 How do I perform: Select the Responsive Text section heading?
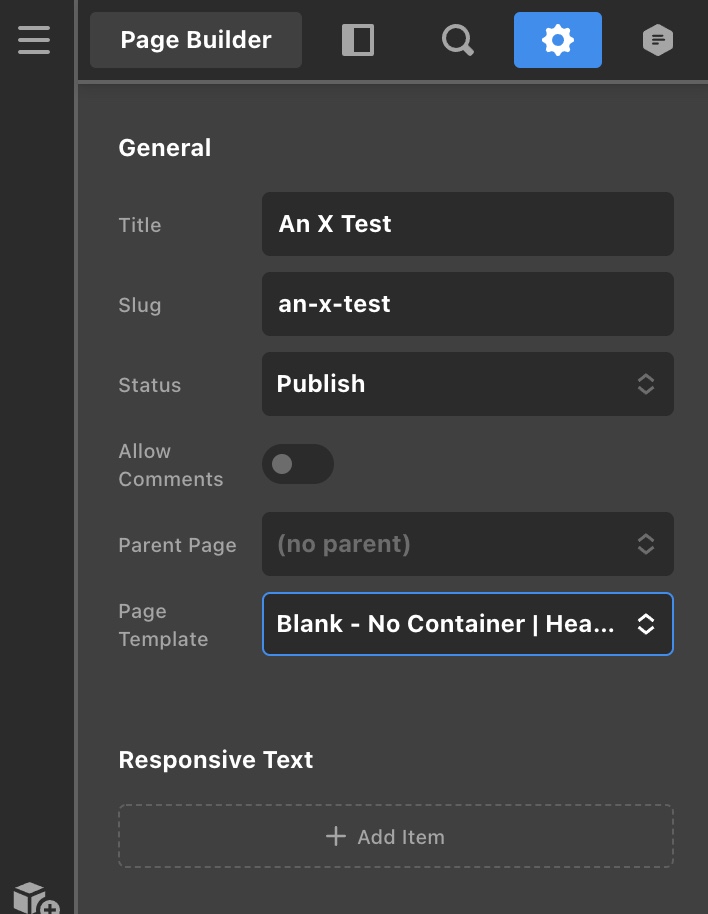[x=216, y=760]
